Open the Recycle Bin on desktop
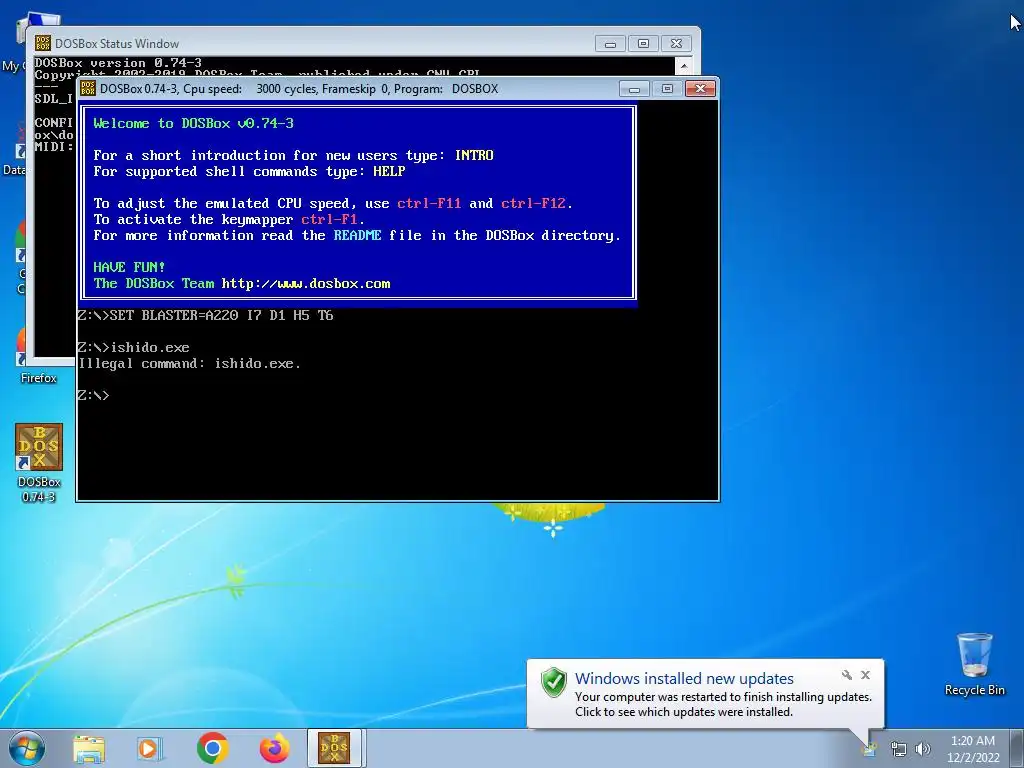1024x768 pixels. point(974,664)
